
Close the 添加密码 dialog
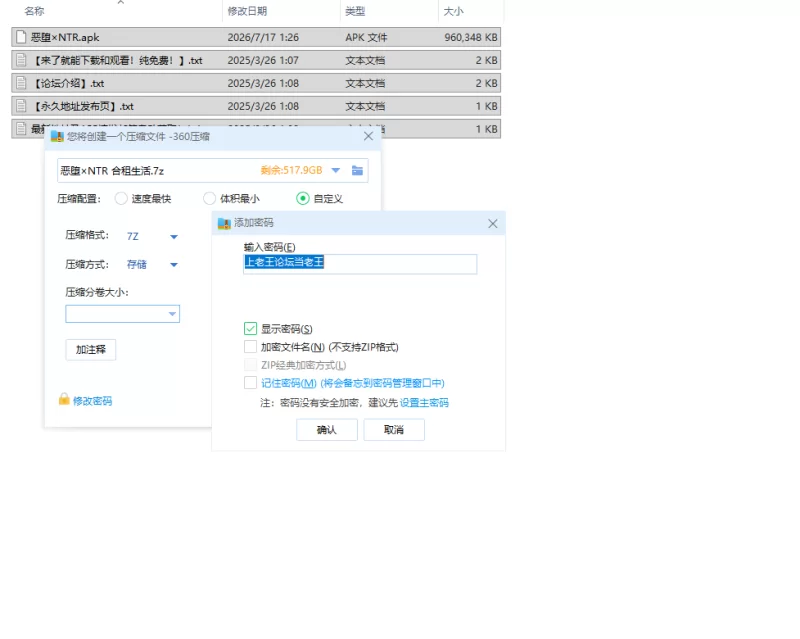click(x=492, y=224)
